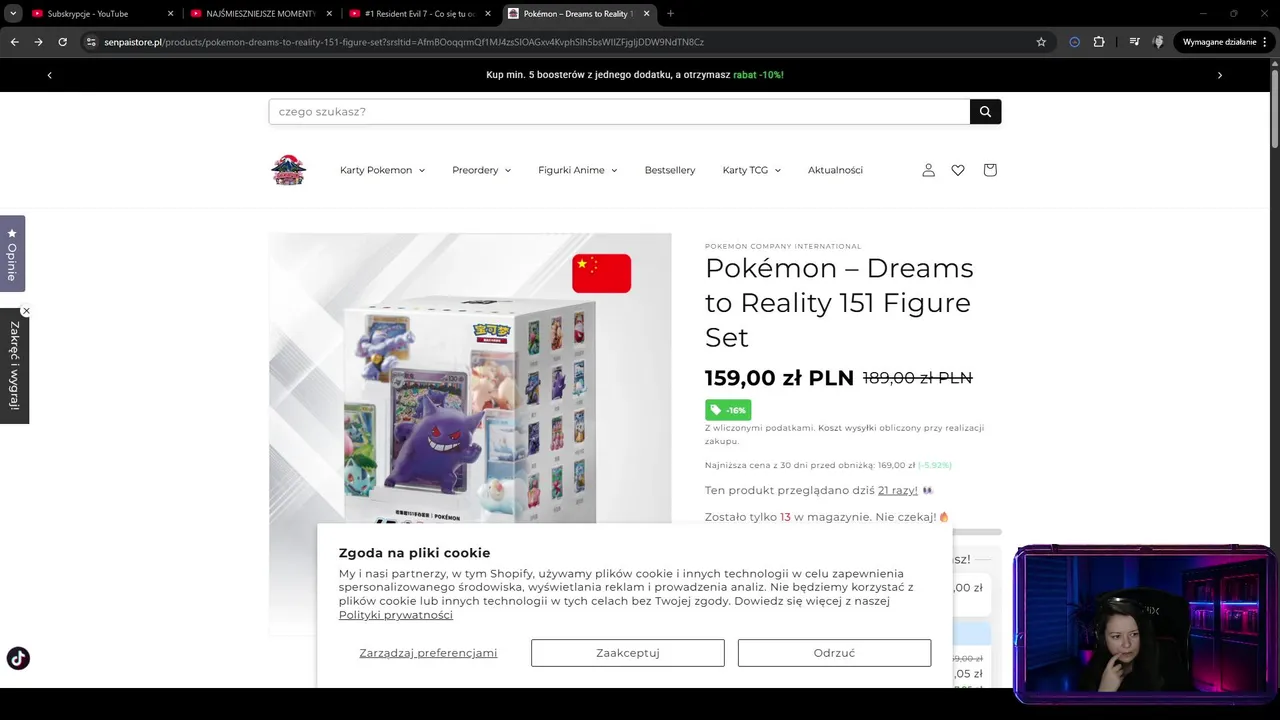Open a new browser tab

coord(670,14)
